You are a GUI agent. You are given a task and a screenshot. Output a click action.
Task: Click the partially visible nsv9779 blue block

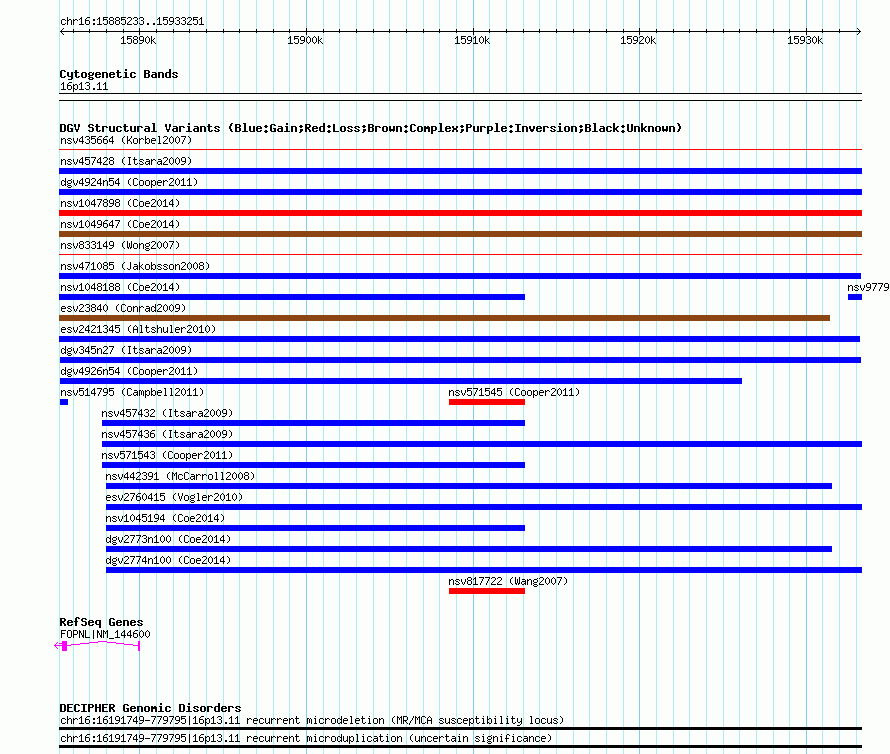point(855,297)
